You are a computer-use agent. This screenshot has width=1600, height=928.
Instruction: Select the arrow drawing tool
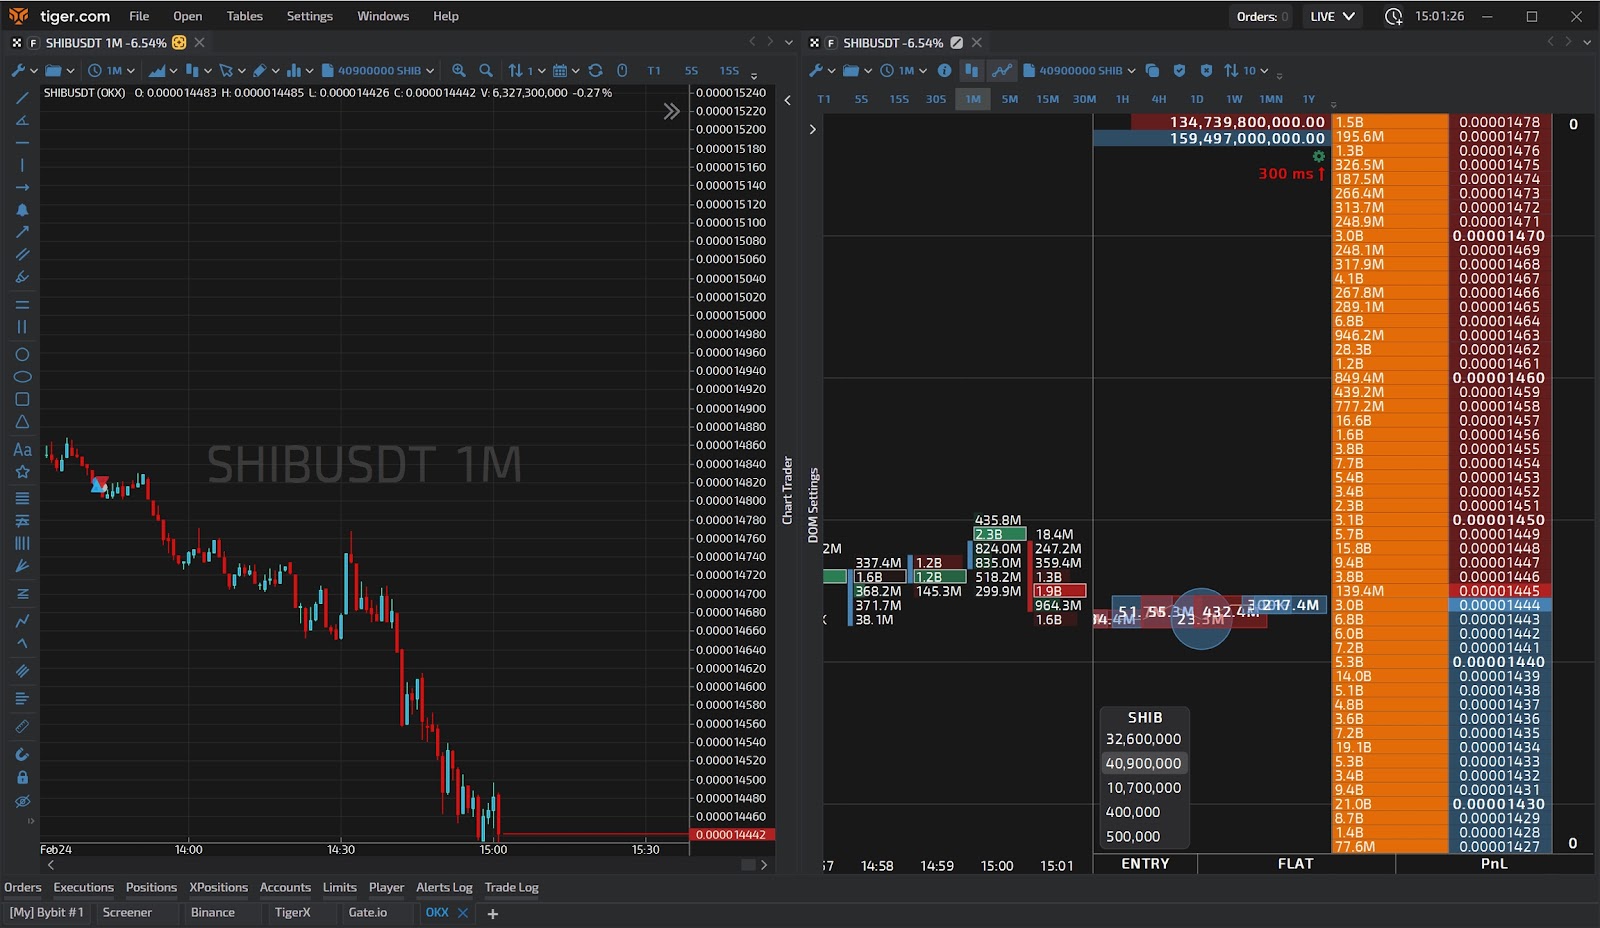click(22, 232)
